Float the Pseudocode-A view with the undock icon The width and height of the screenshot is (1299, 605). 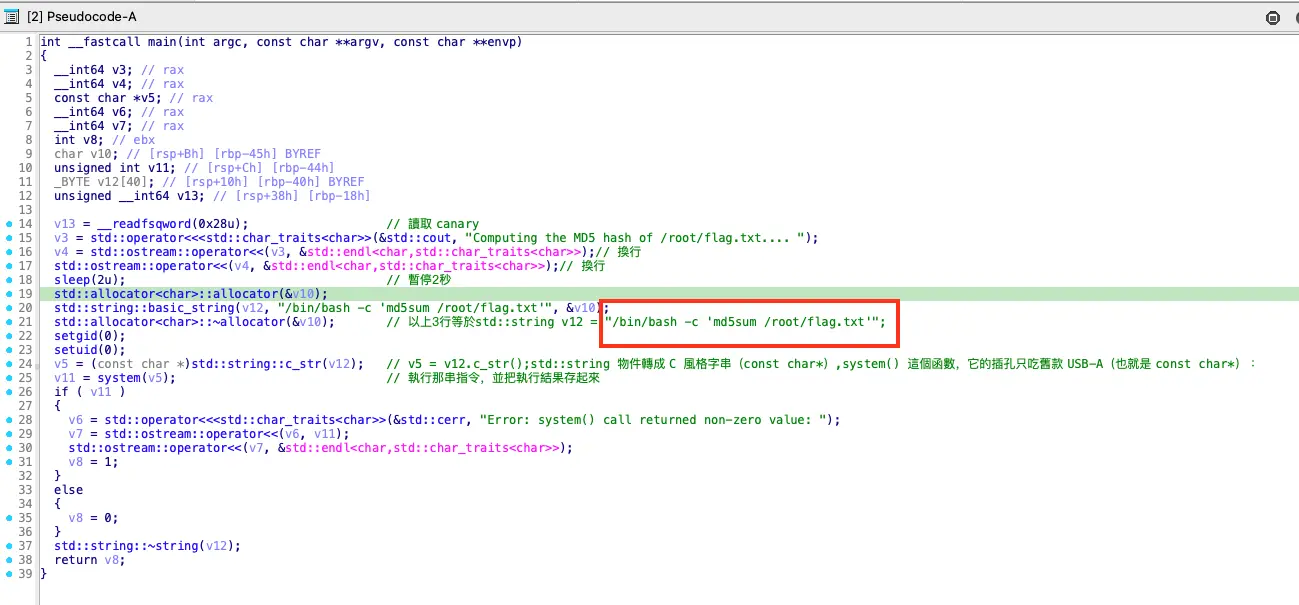tap(1272, 17)
